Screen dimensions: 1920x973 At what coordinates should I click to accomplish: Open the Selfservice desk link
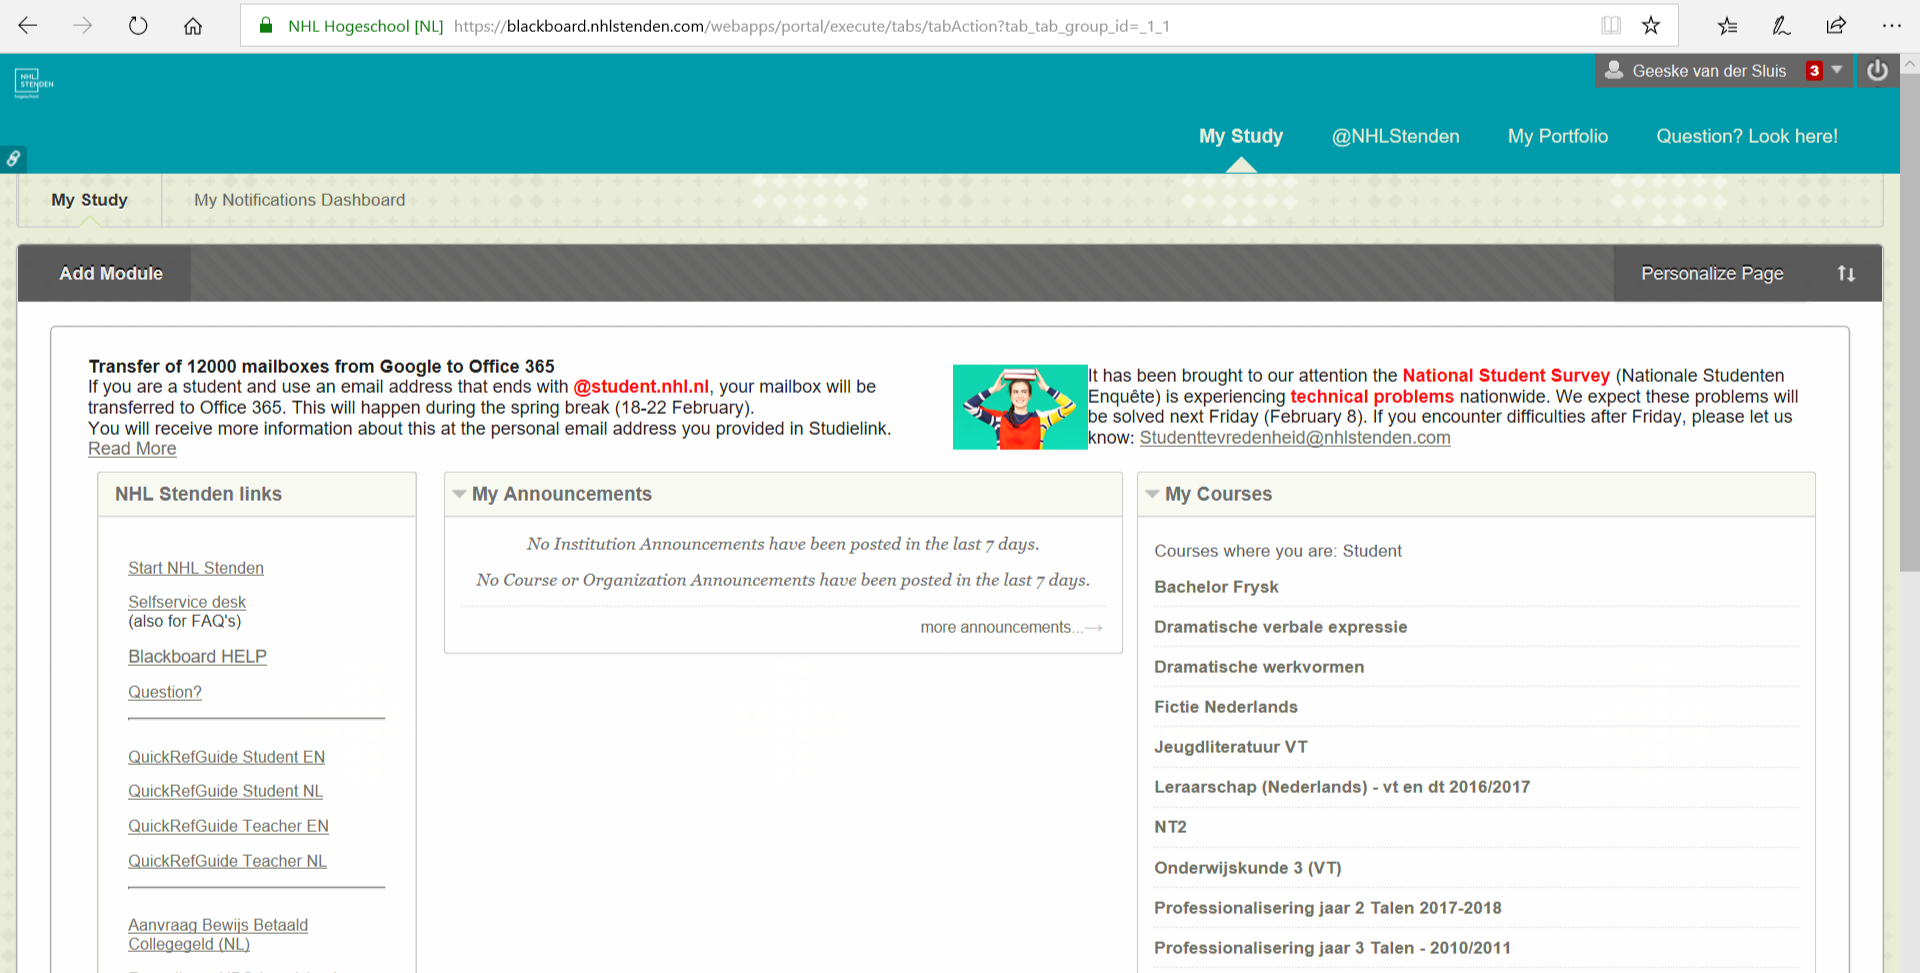click(187, 602)
